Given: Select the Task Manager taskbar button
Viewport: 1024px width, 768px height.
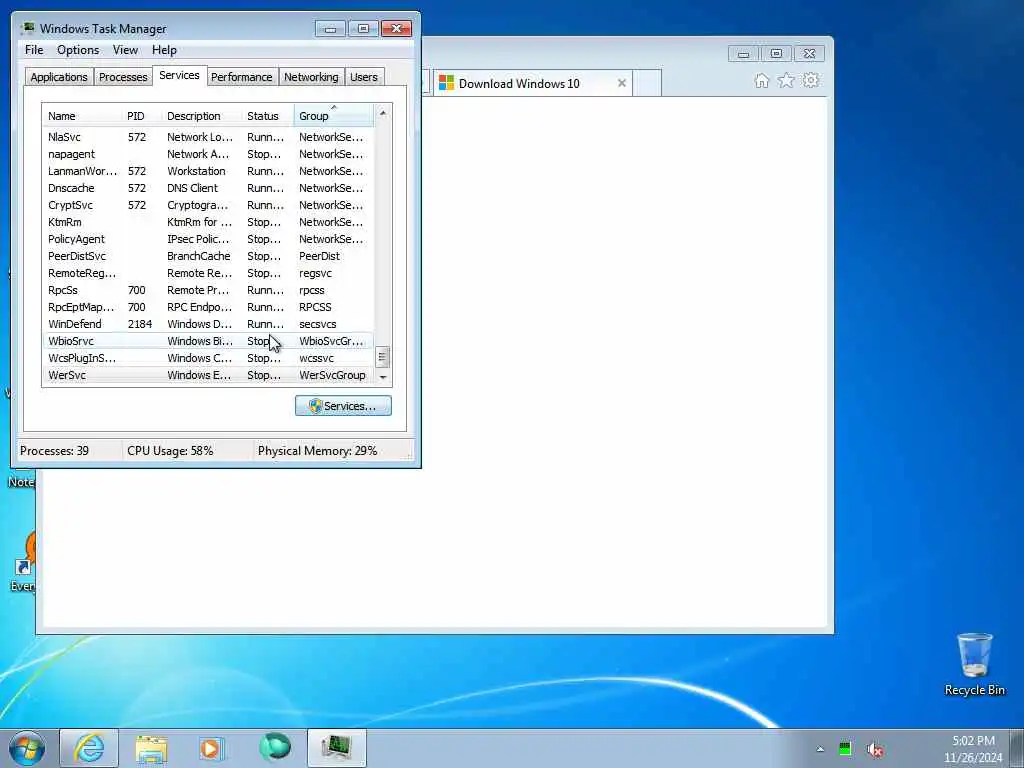Looking at the screenshot, I should click(337, 748).
